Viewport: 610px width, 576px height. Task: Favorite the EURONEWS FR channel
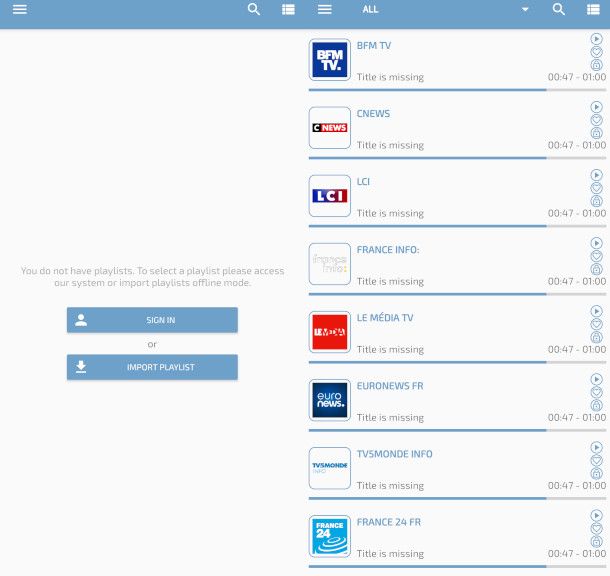pyautogui.click(x=596, y=392)
